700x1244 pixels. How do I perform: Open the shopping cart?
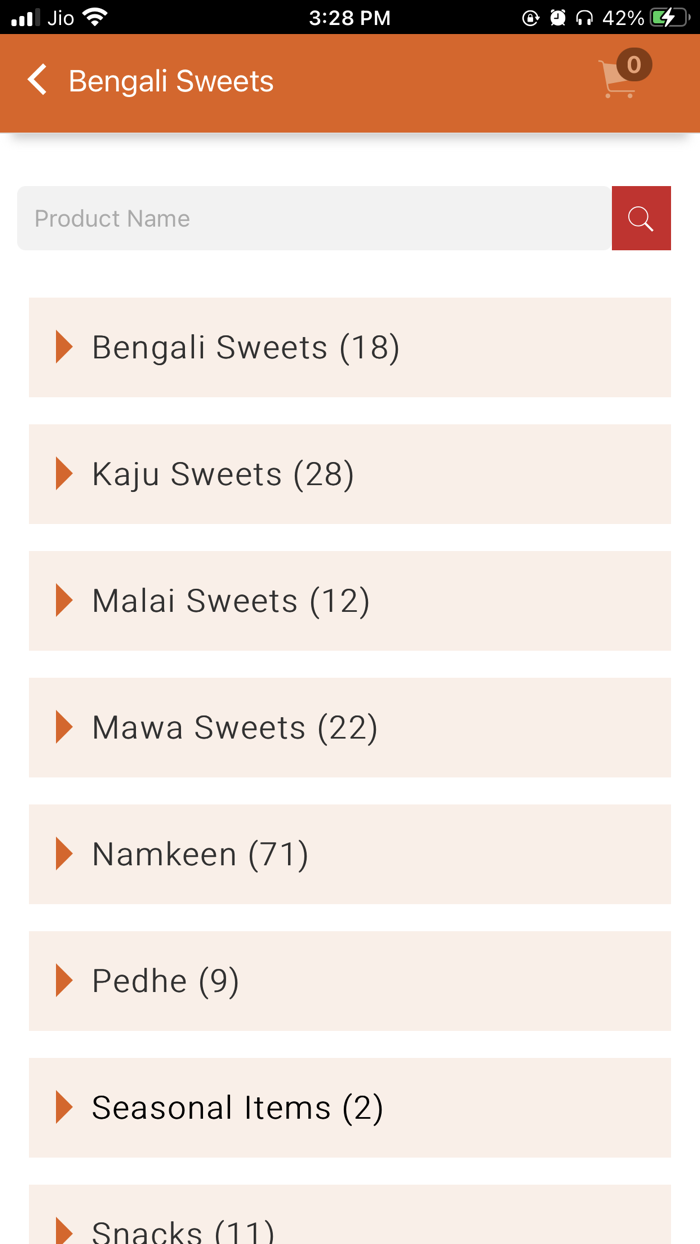(620, 82)
